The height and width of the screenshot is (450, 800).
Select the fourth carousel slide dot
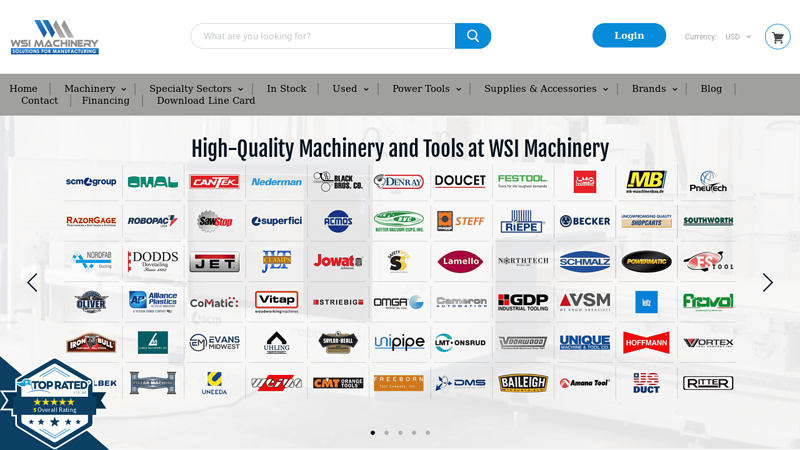[414, 433]
